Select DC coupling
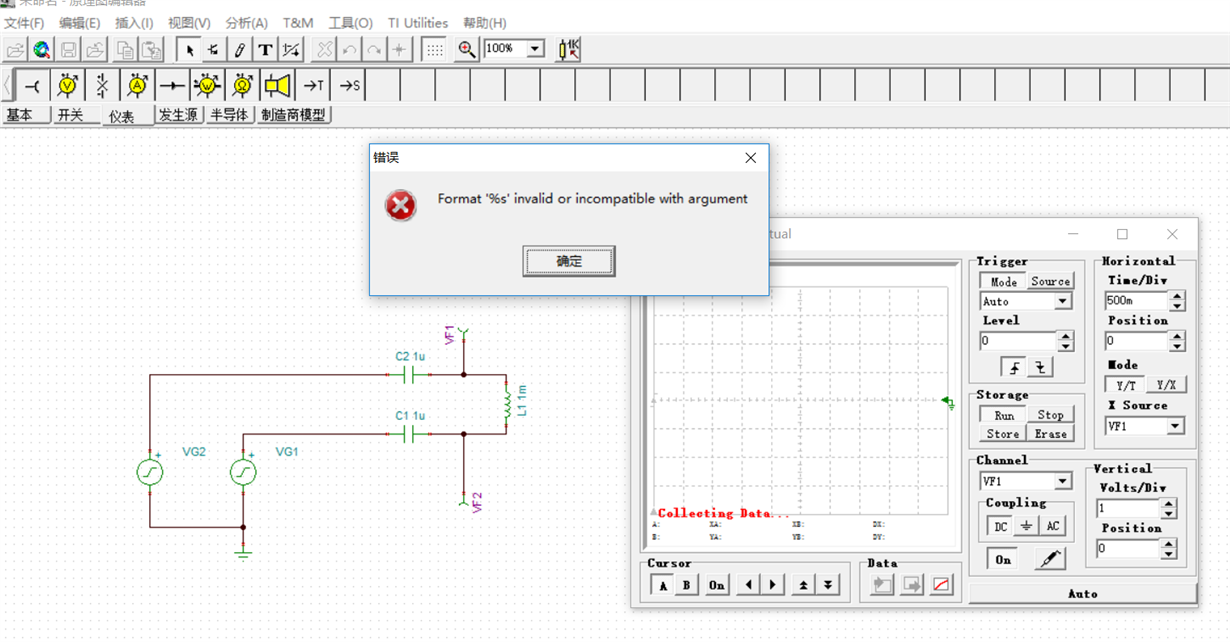The image size is (1230, 642). pos(1001,526)
